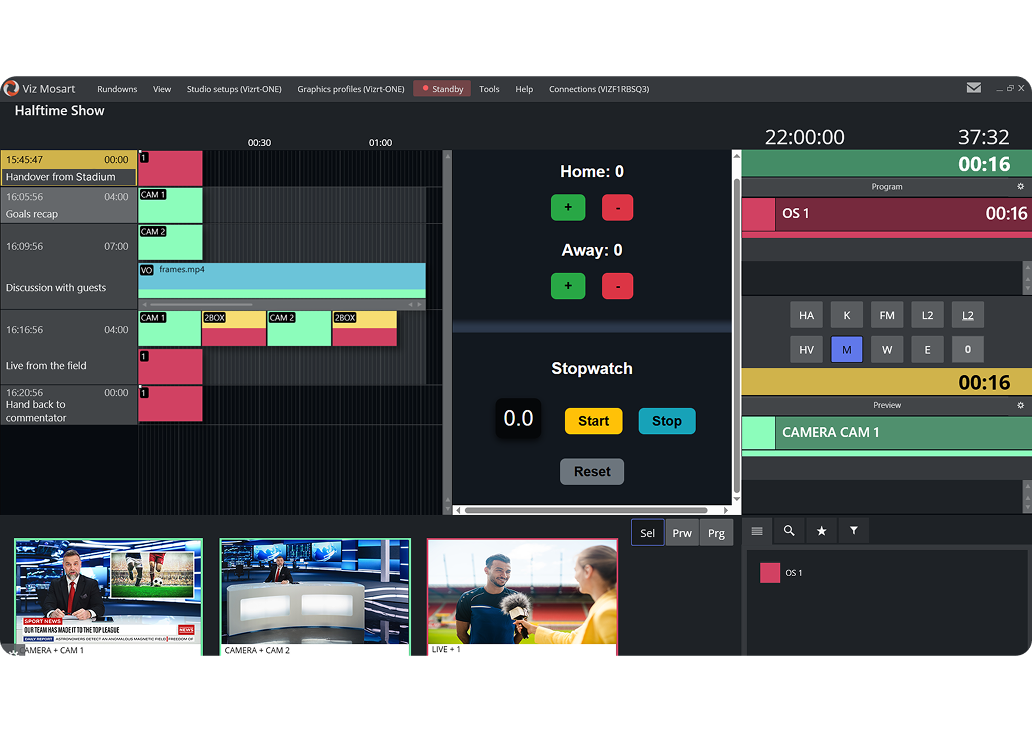This screenshot has height=732, width=1032.
Task: Click the Viz Mosart logo icon
Action: pos(11,88)
